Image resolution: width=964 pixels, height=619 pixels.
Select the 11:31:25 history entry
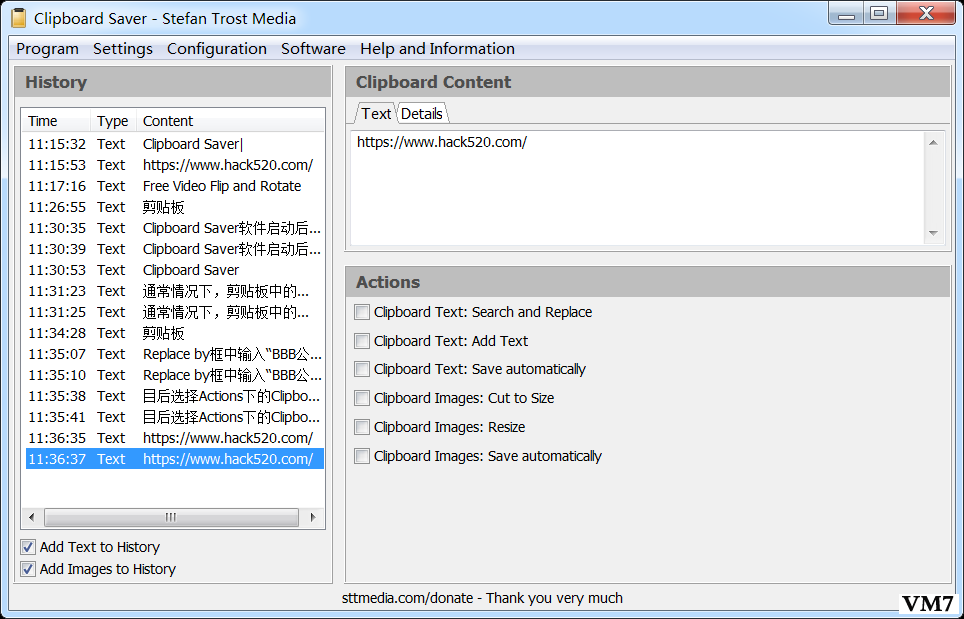click(x=175, y=312)
